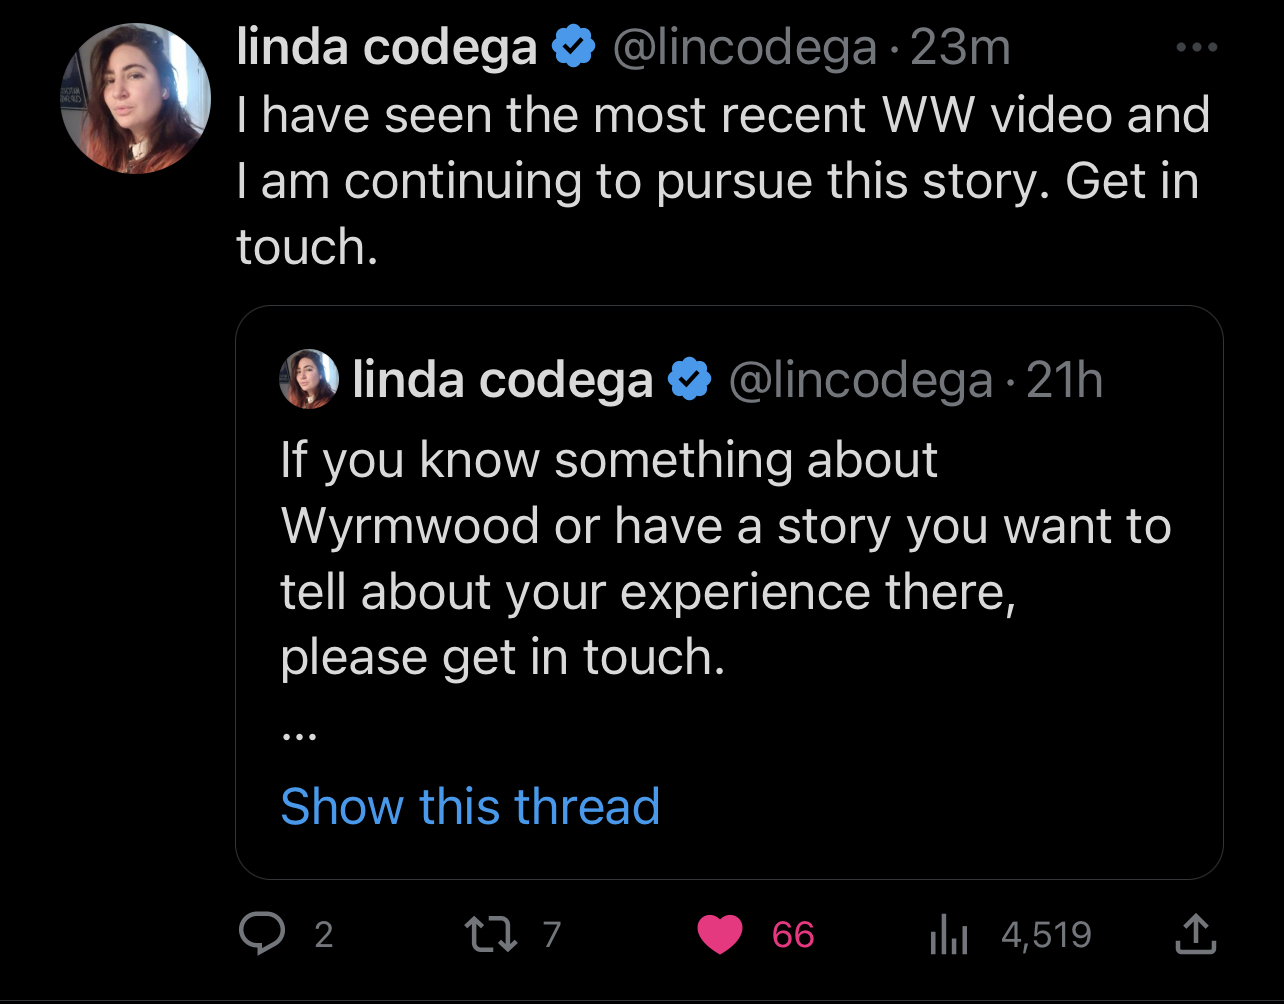This screenshot has width=1284, height=1004.
Task: Click the verified badge beside the top name
Action: [575, 47]
